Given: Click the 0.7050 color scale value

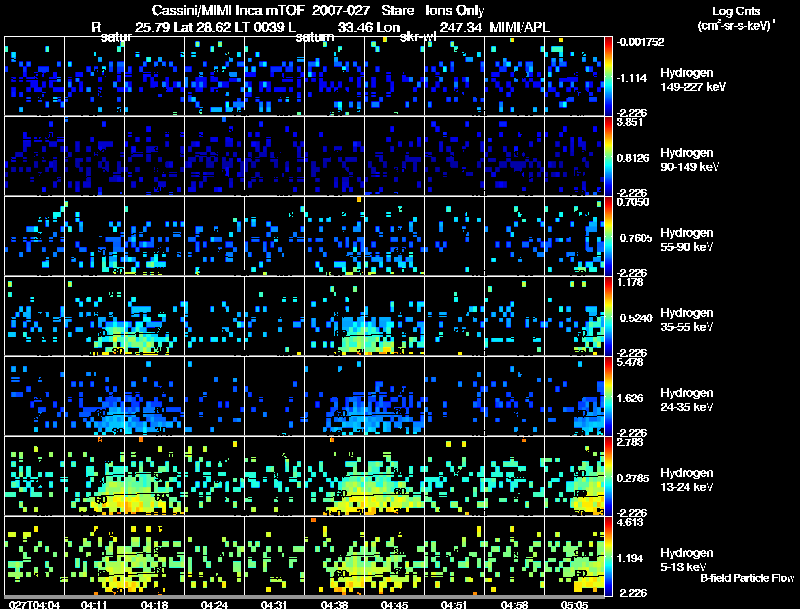Looking at the screenshot, I should 633,202.
